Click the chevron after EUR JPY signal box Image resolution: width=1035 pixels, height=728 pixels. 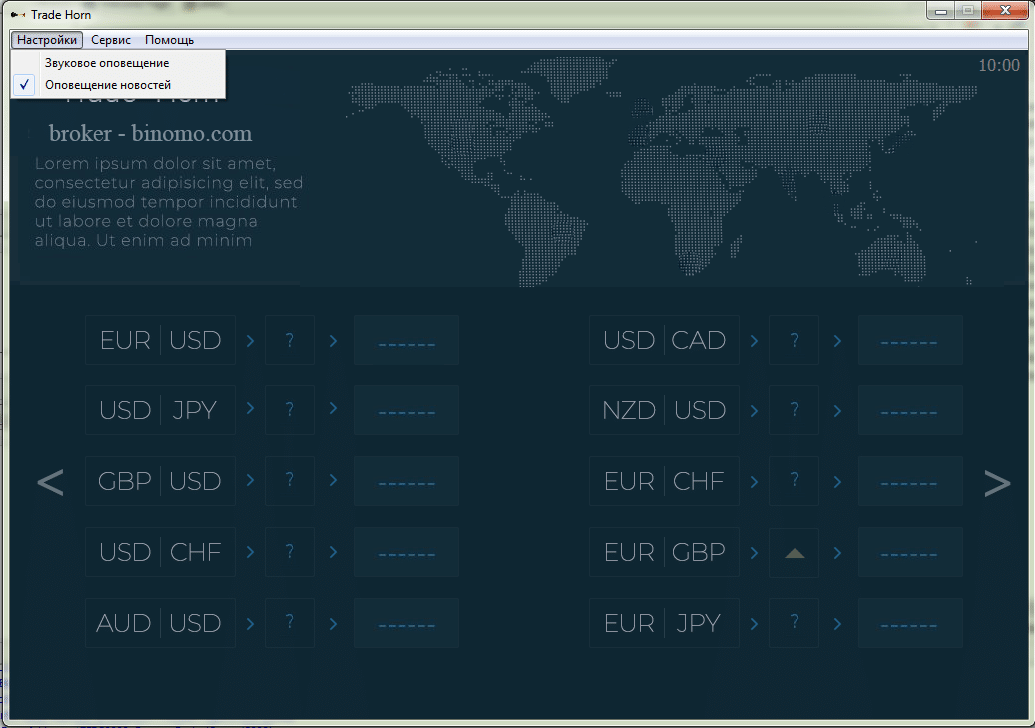tap(837, 624)
